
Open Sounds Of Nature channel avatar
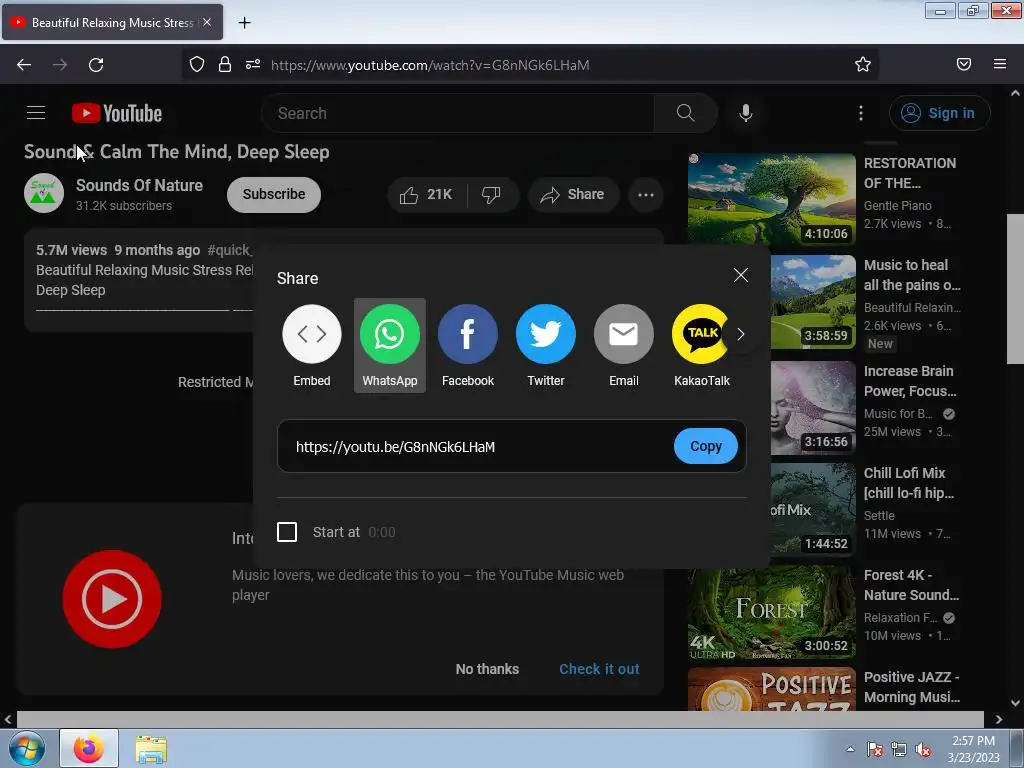coord(44,193)
